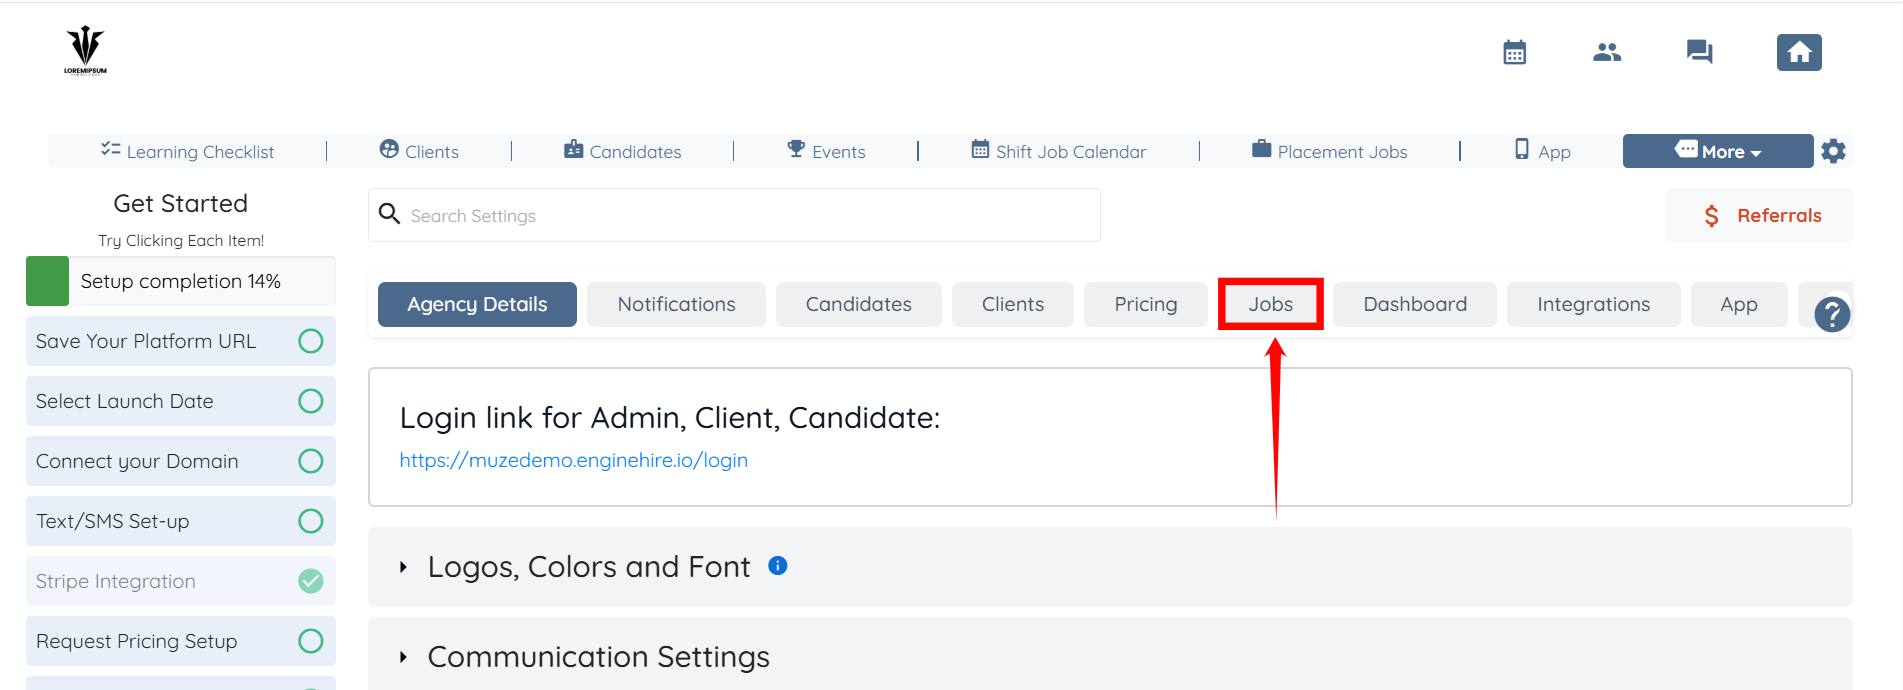Open the chat messages icon
This screenshot has width=1903, height=690.
tap(1699, 52)
